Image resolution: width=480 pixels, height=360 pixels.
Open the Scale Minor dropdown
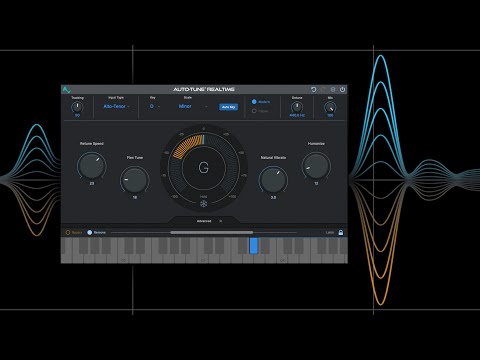click(x=193, y=106)
